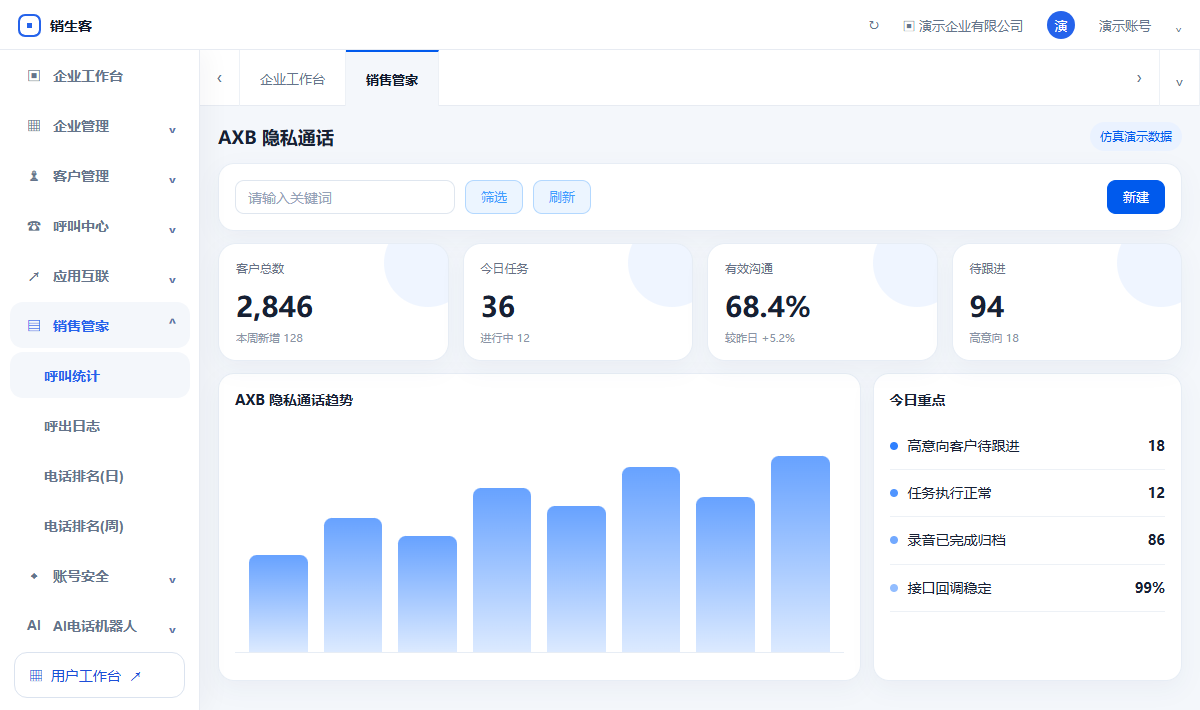Click the 筛选 filter button
1200x710 pixels.
[494, 197]
